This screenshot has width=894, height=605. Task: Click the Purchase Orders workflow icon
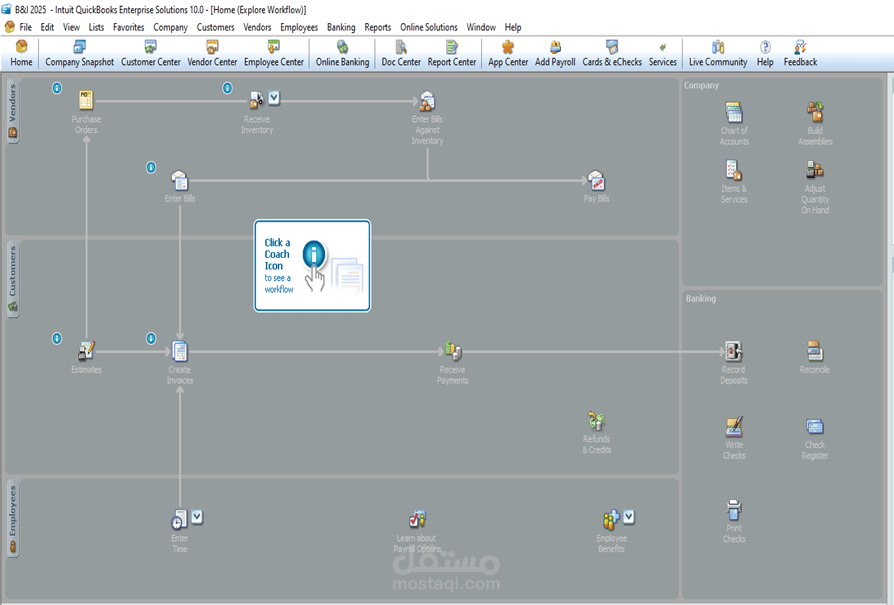[x=86, y=100]
